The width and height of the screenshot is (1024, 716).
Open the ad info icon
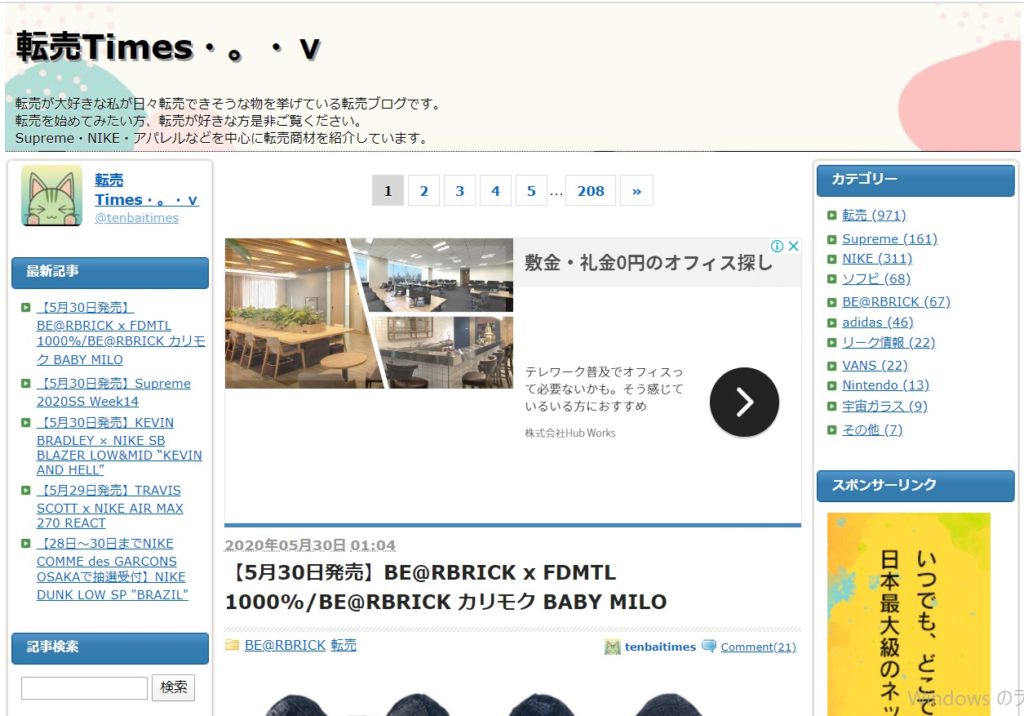click(x=777, y=246)
